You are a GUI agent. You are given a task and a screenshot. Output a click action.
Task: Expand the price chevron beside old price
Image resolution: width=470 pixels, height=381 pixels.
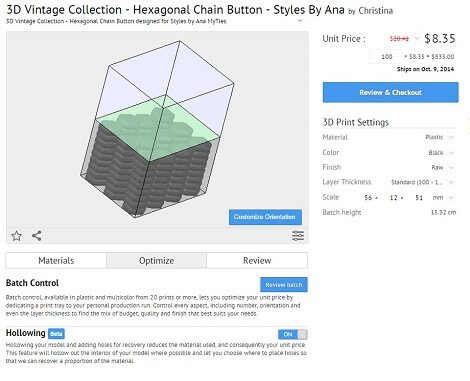click(x=417, y=39)
